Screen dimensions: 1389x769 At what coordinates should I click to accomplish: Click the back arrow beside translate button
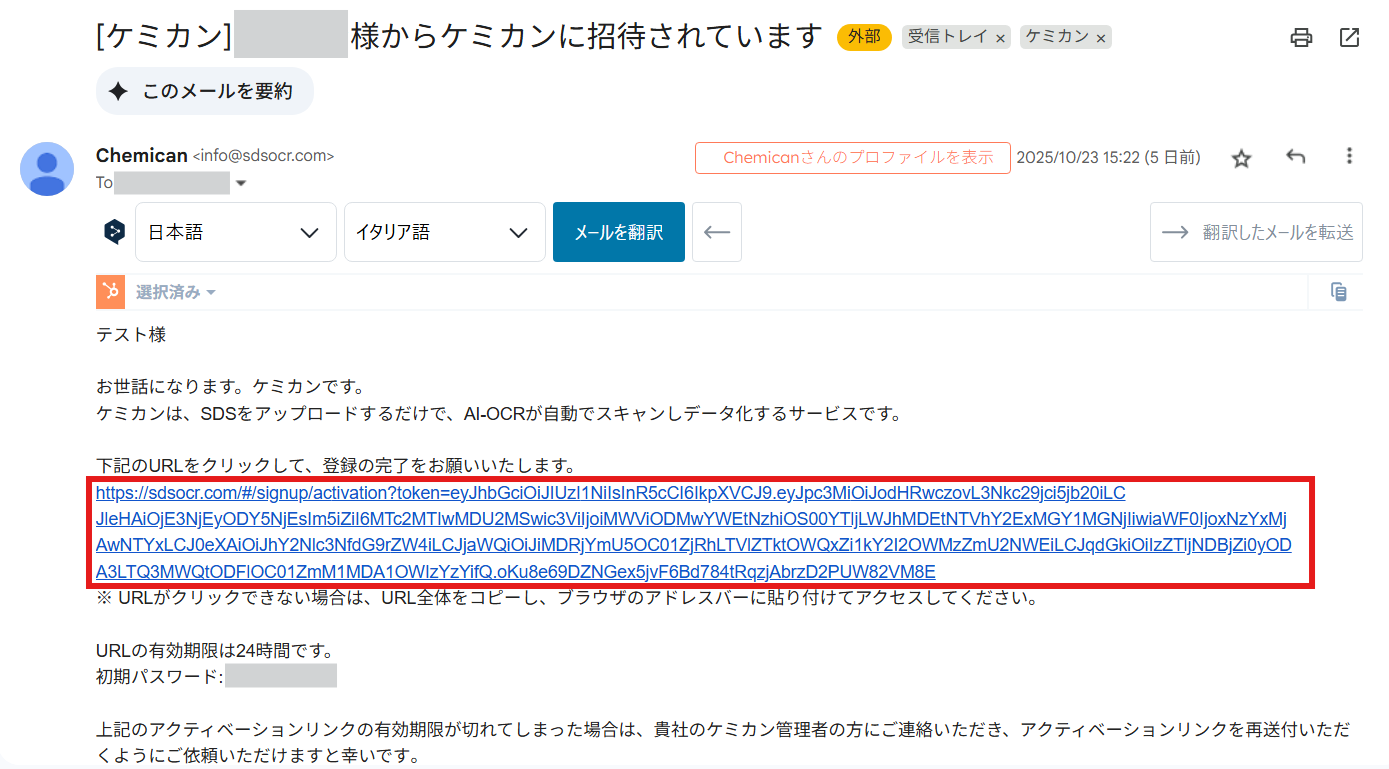tap(717, 232)
